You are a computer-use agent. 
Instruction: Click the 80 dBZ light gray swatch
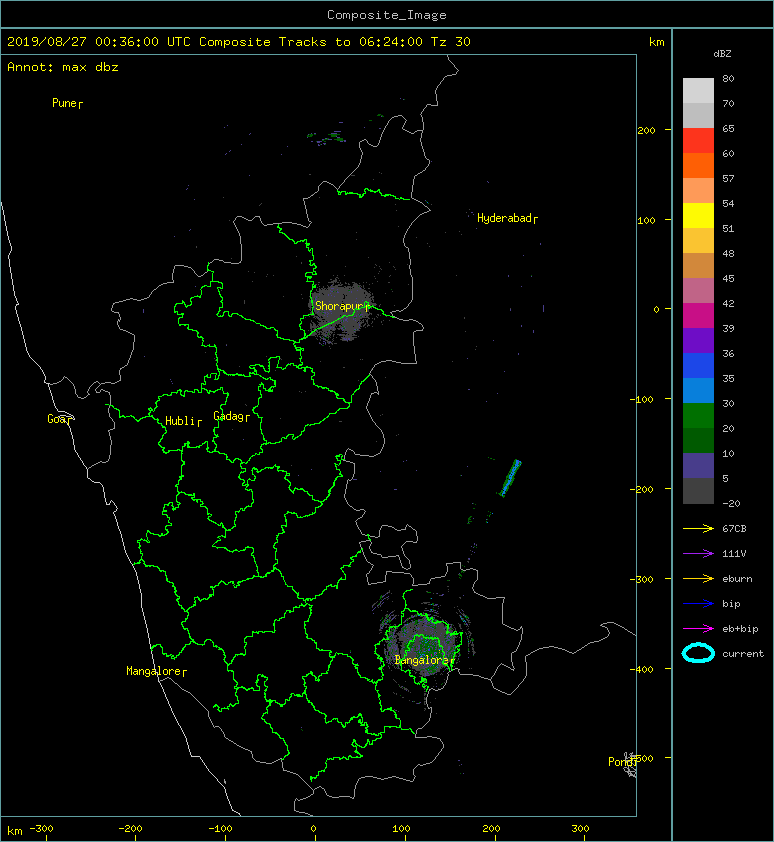[x=698, y=90]
